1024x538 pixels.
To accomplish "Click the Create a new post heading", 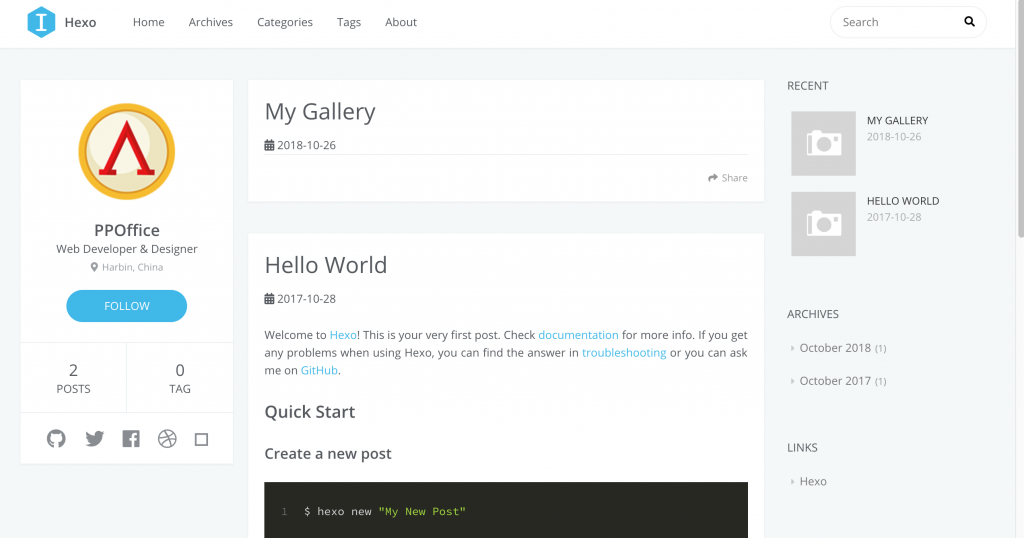I will (x=328, y=454).
